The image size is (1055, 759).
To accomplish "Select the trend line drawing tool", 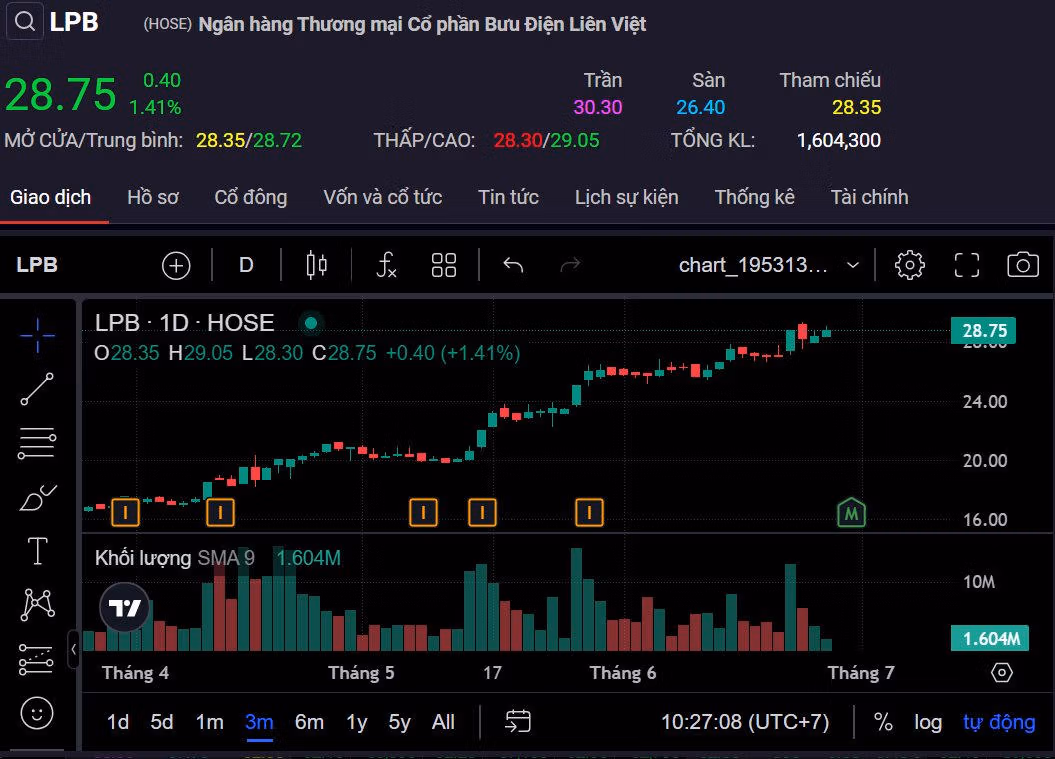I will [x=38, y=389].
